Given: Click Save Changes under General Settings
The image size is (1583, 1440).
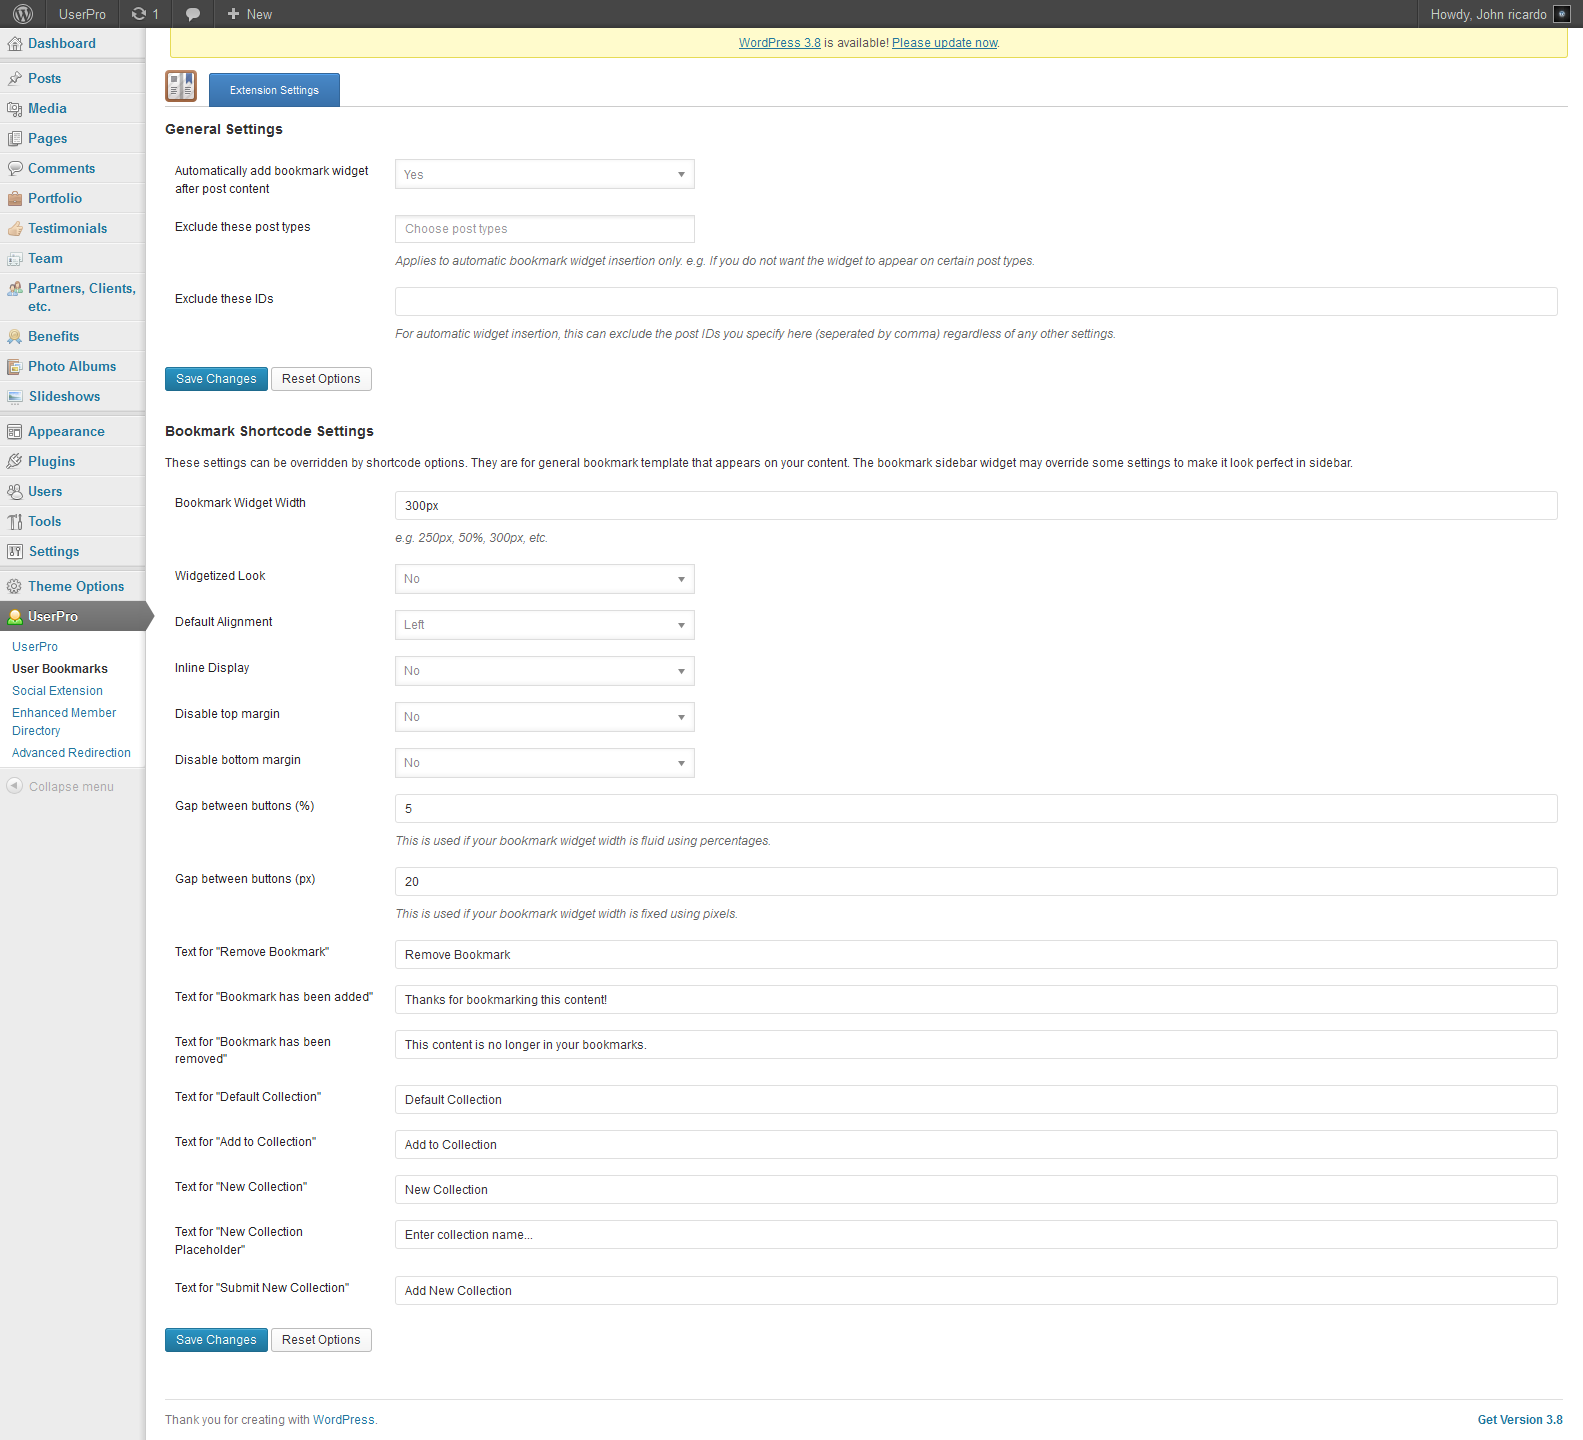Looking at the screenshot, I should (x=216, y=379).
